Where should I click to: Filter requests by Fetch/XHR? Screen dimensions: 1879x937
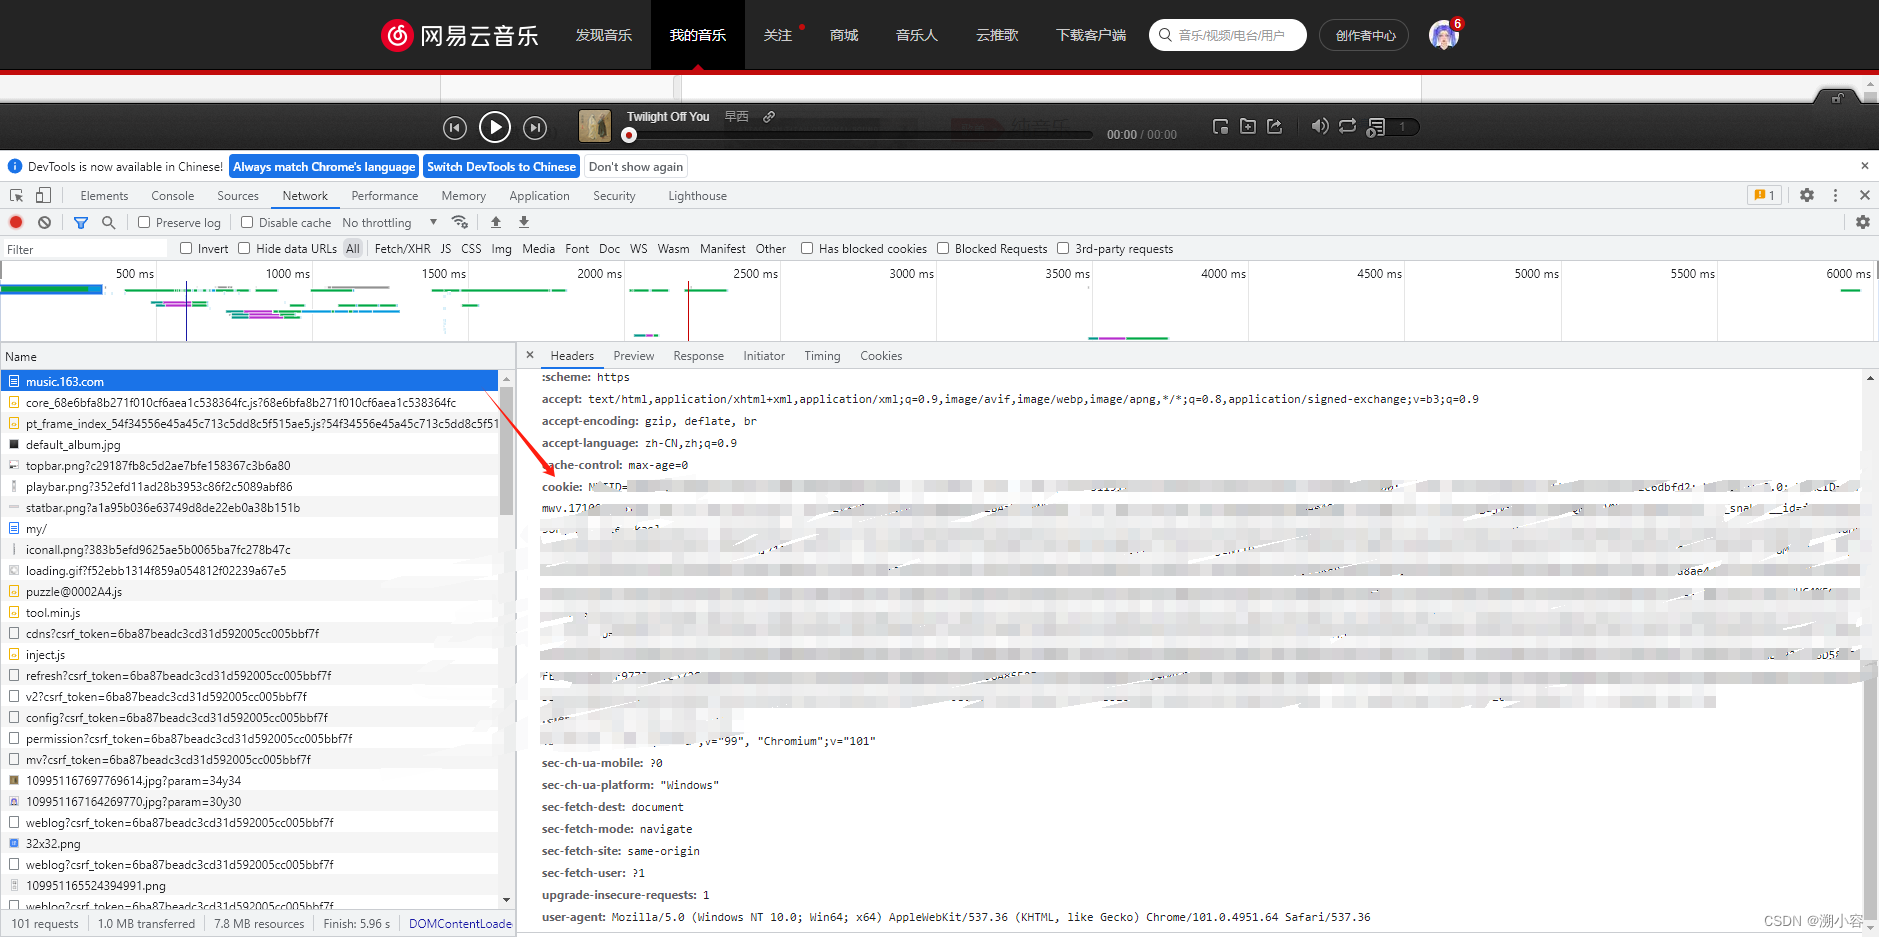(402, 249)
